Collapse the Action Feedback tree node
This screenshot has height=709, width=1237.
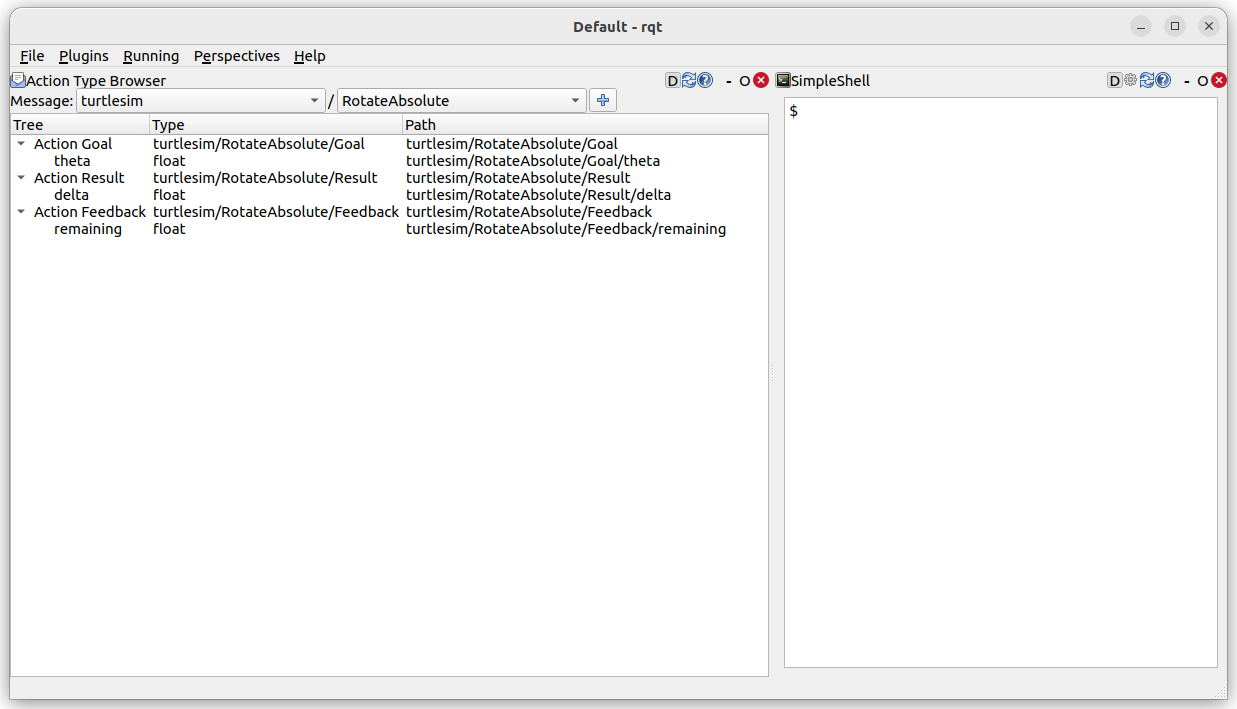click(22, 212)
